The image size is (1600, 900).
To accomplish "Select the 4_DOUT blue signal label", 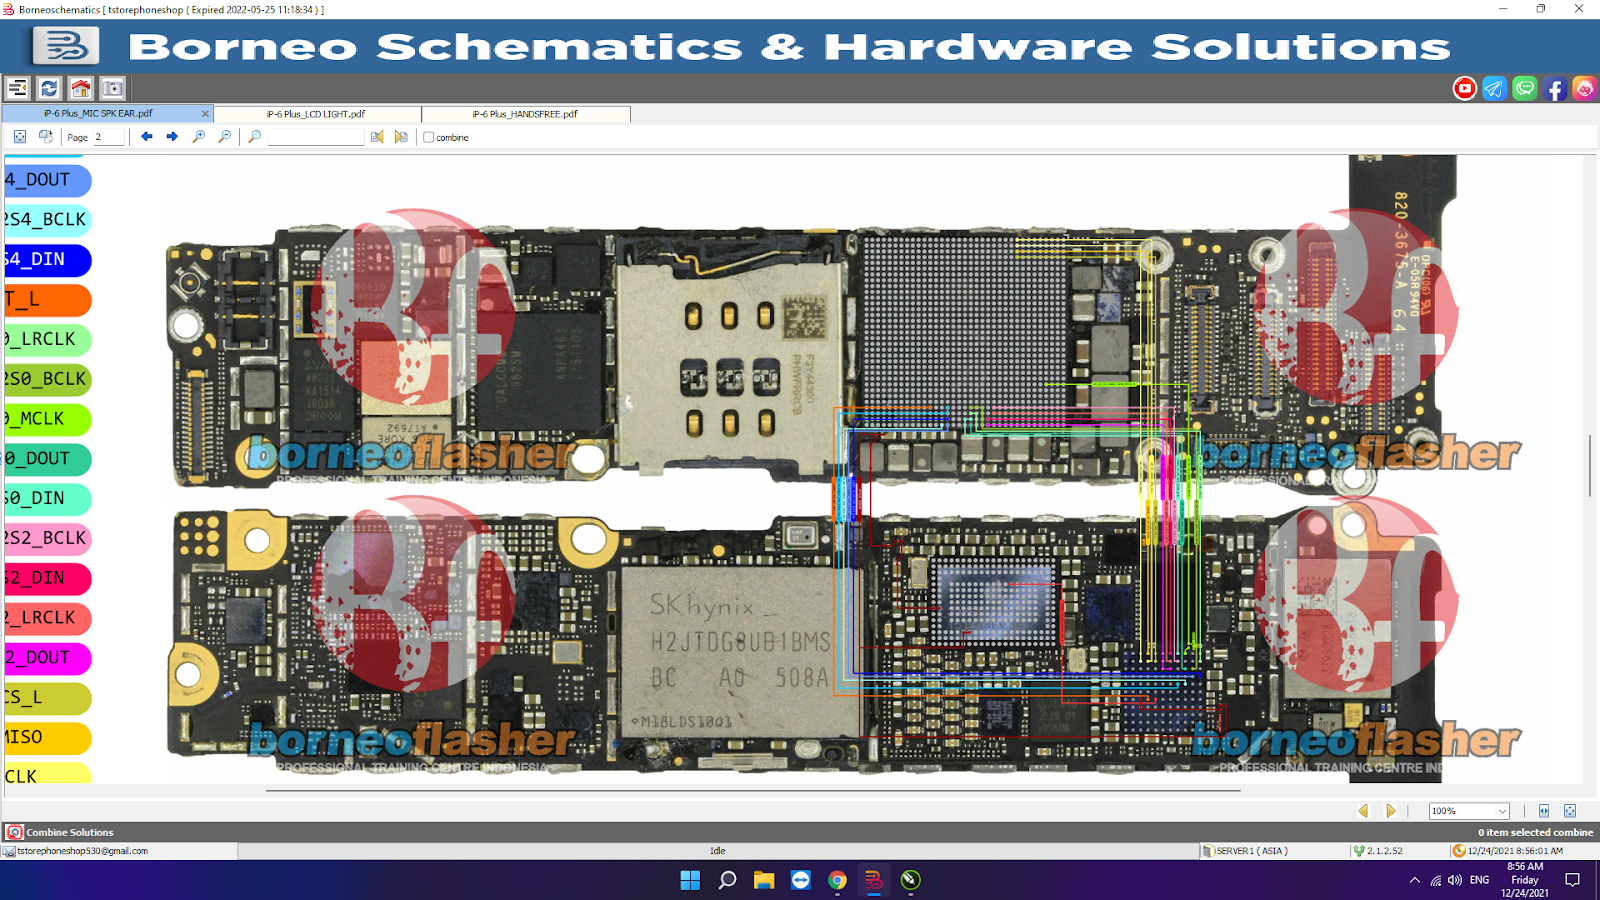I will 48,180.
